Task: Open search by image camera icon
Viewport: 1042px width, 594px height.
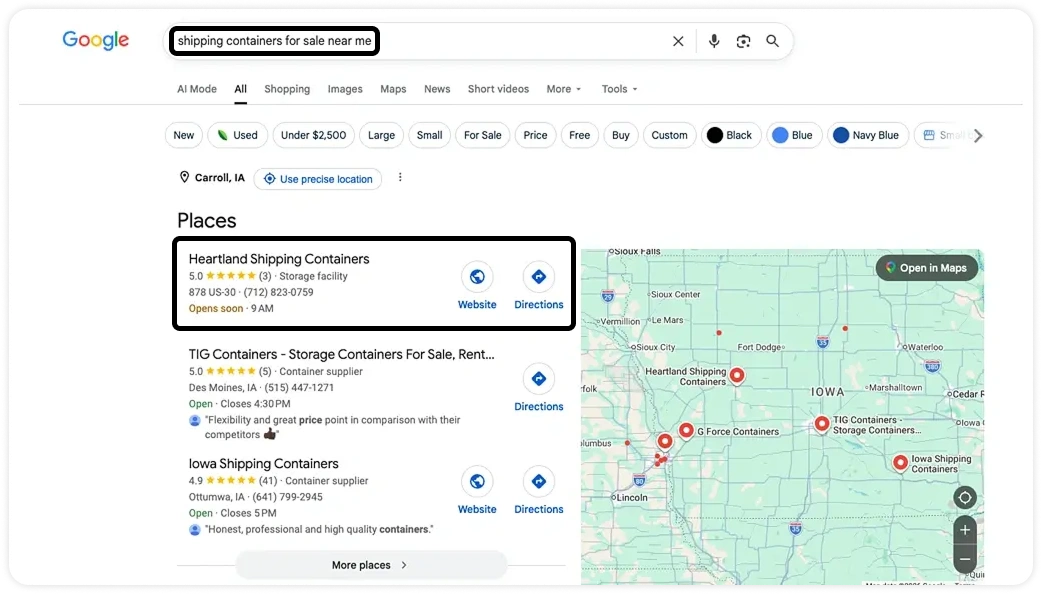Action: click(x=743, y=41)
